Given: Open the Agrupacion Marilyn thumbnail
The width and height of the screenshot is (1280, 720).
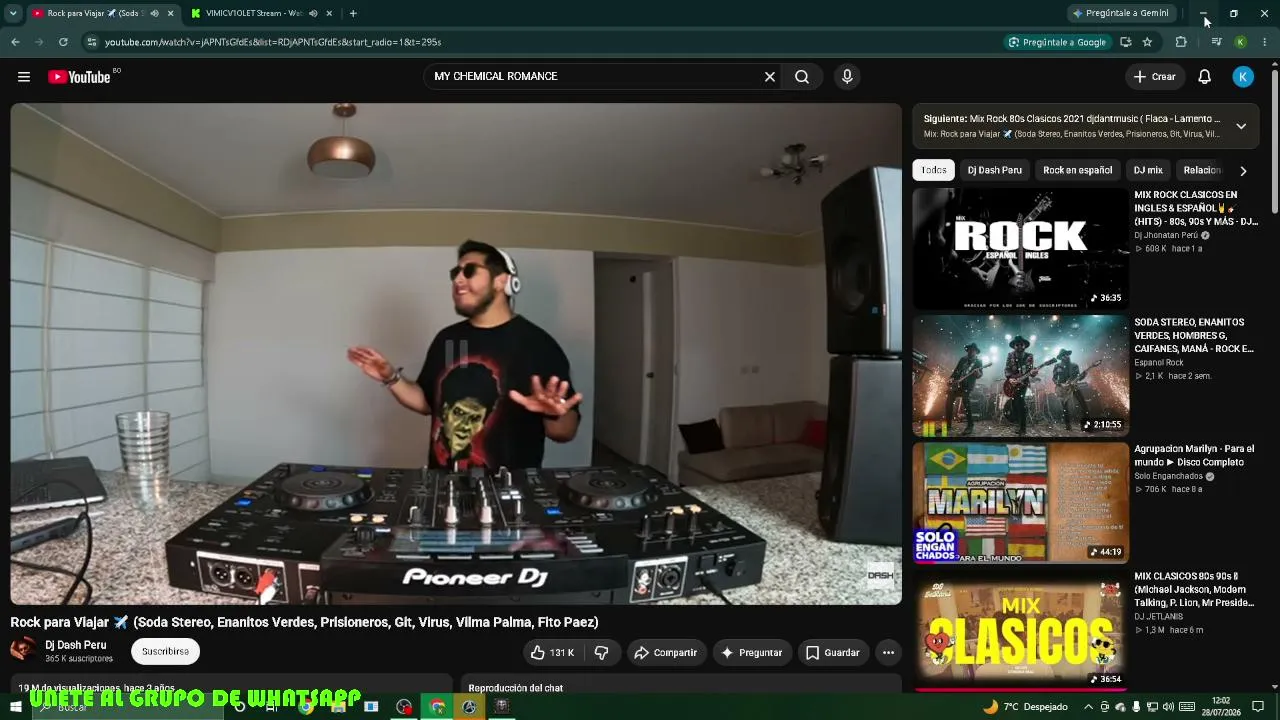Looking at the screenshot, I should 1020,503.
